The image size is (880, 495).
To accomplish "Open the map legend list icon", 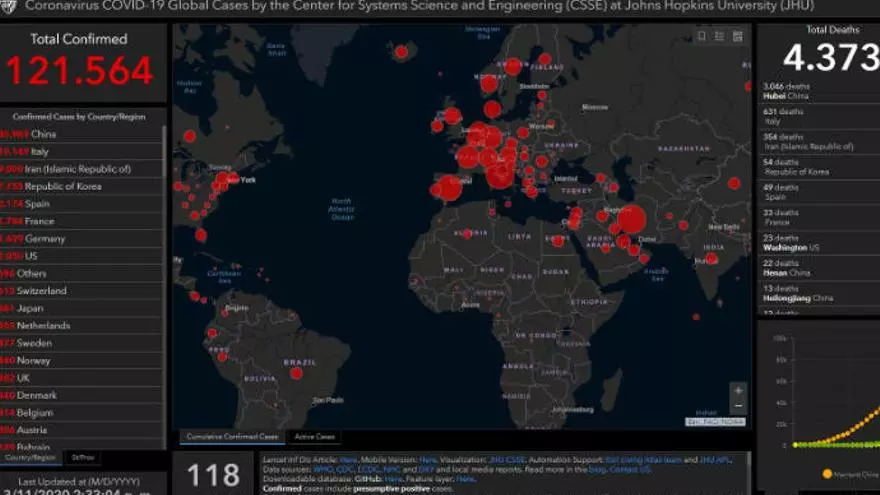I will 720,37.
